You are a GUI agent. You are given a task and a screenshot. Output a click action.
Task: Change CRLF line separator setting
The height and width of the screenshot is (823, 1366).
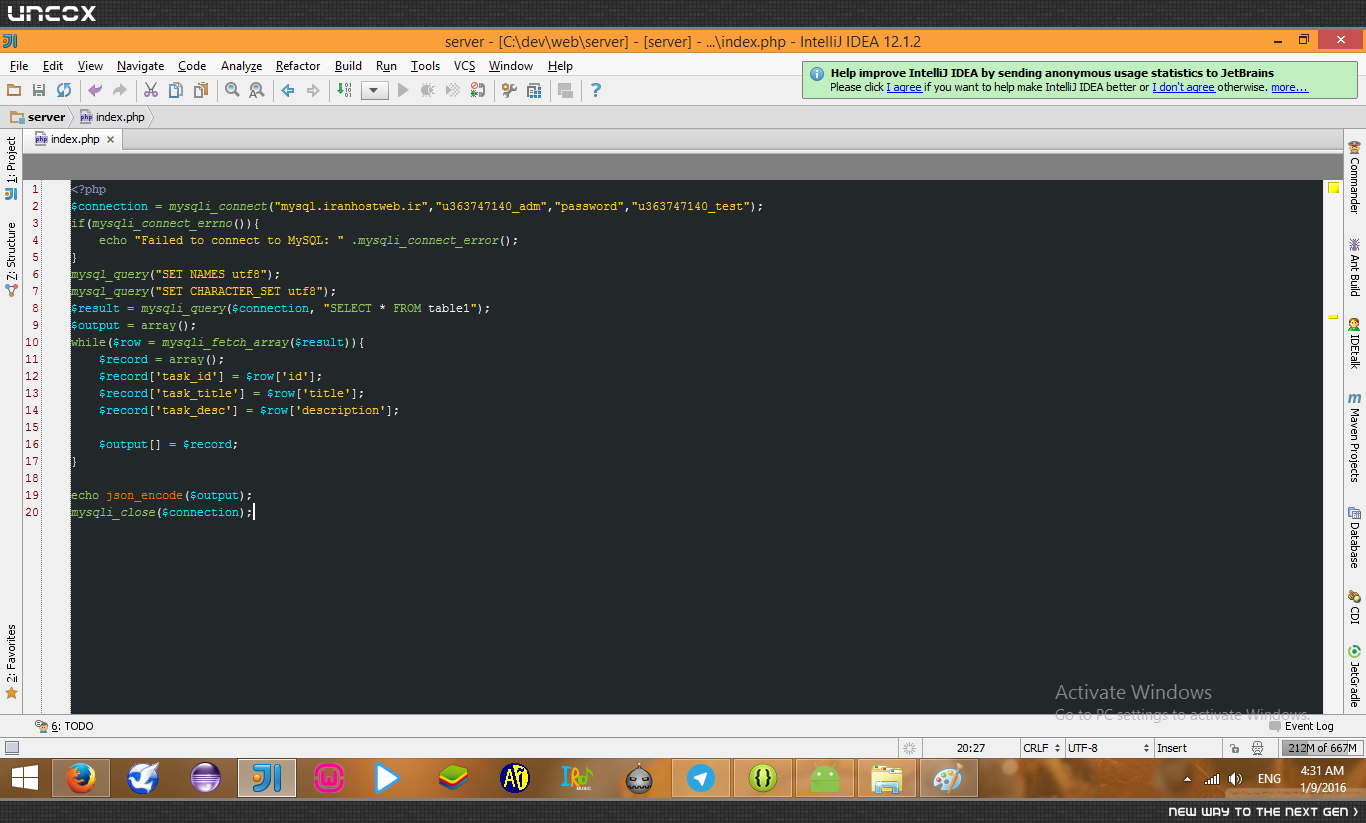coord(1040,748)
